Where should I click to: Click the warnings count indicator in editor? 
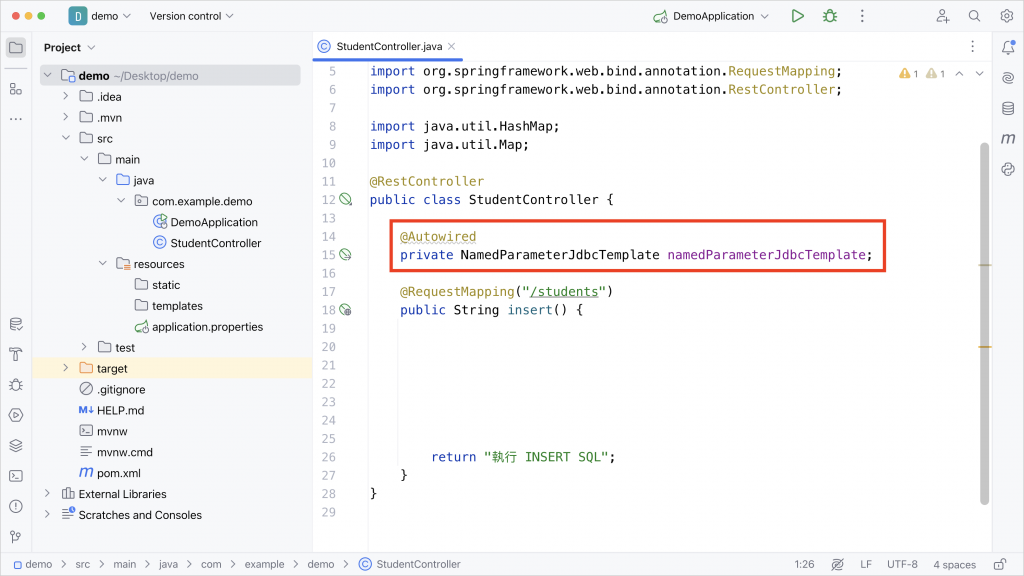click(x=921, y=74)
